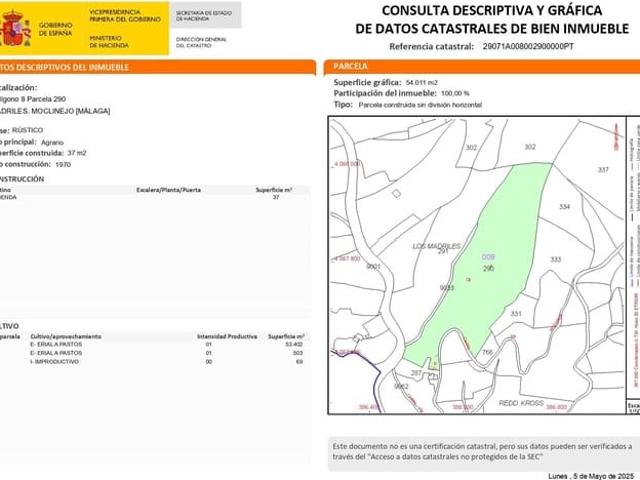Click the non-certification disclaimer note

[x=482, y=452]
